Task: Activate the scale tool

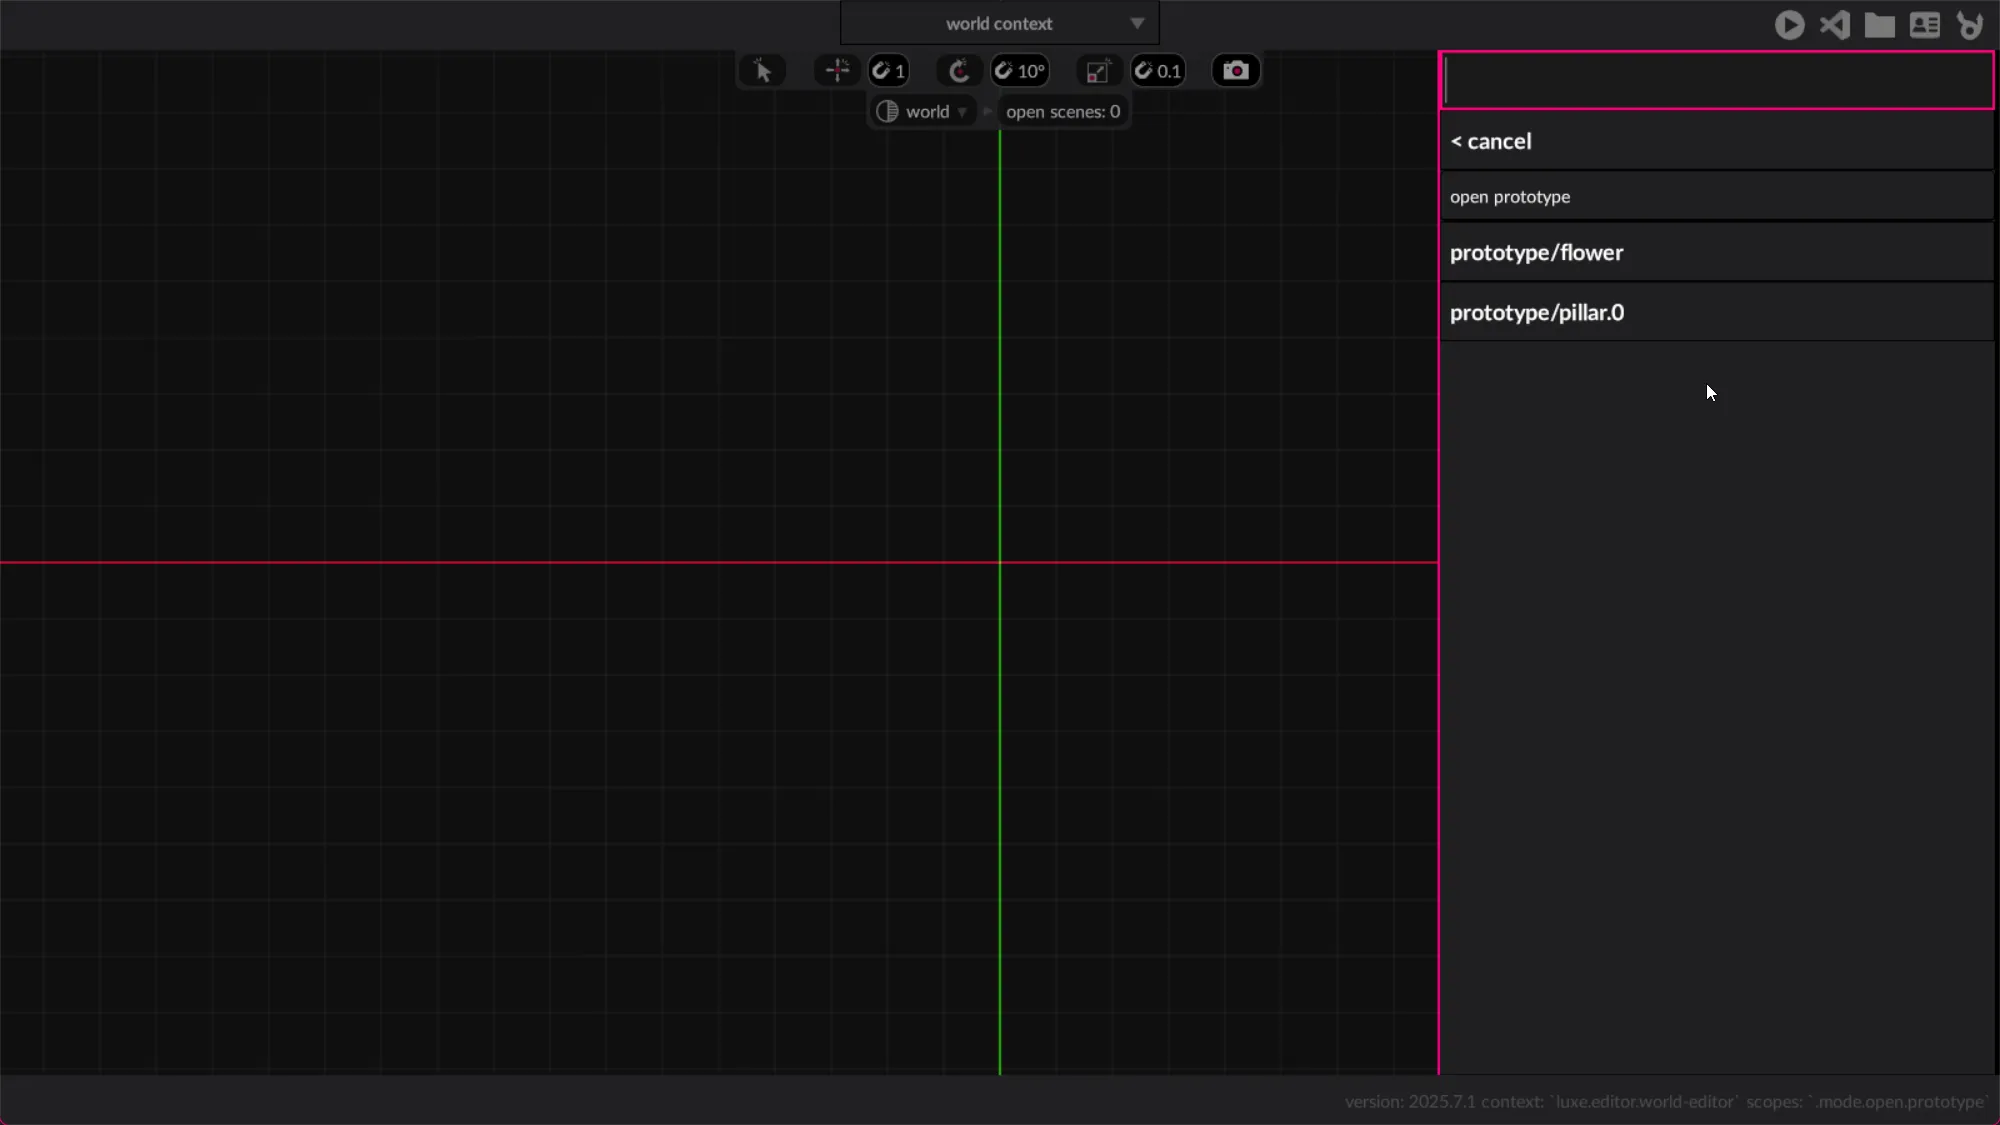Action: (x=1097, y=71)
